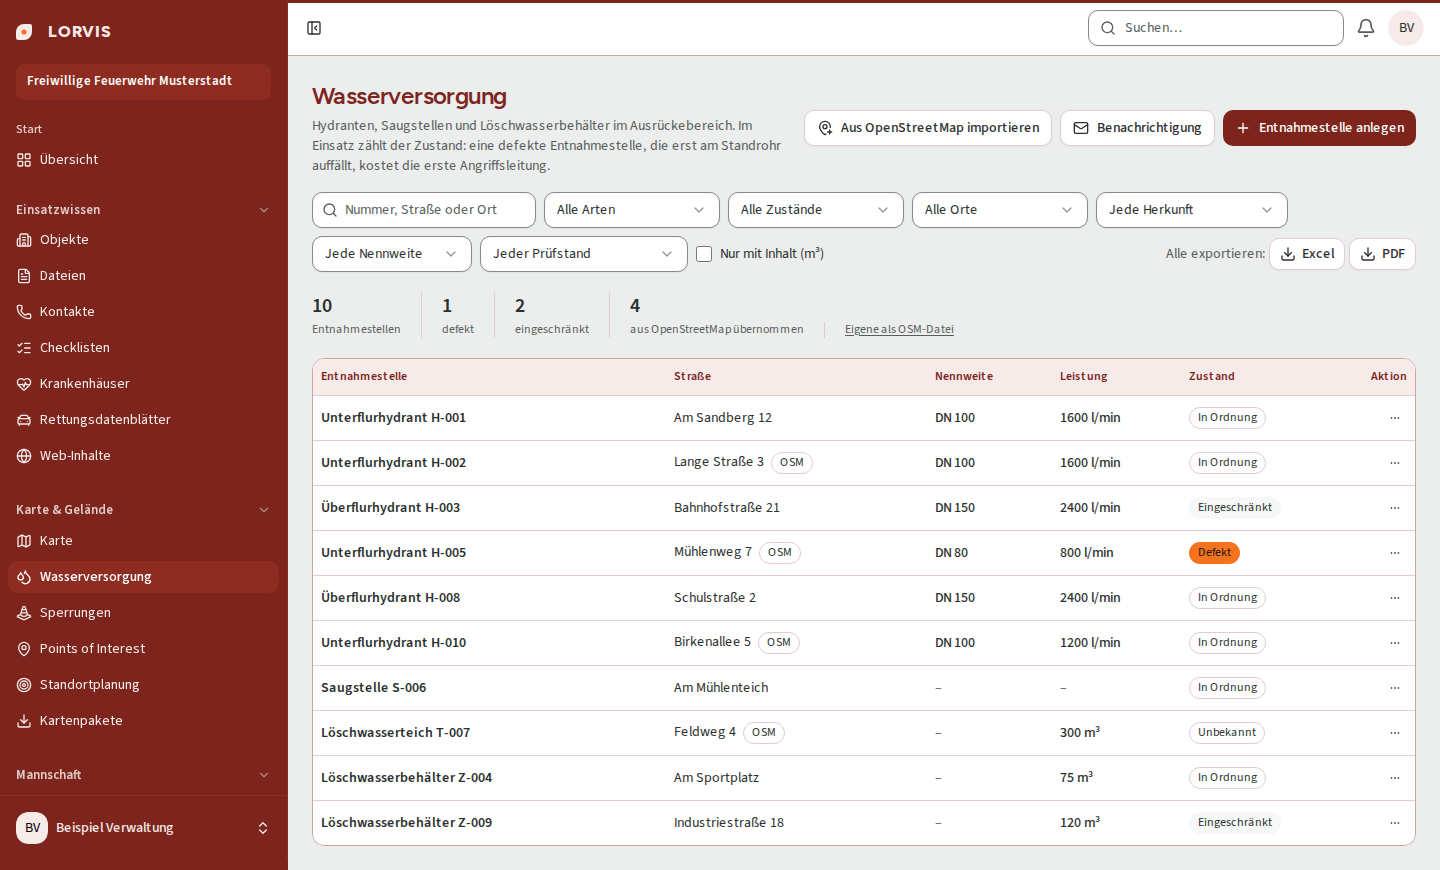The width and height of the screenshot is (1440, 870).
Task: Click the Benachrichtigung button
Action: 1137,128
